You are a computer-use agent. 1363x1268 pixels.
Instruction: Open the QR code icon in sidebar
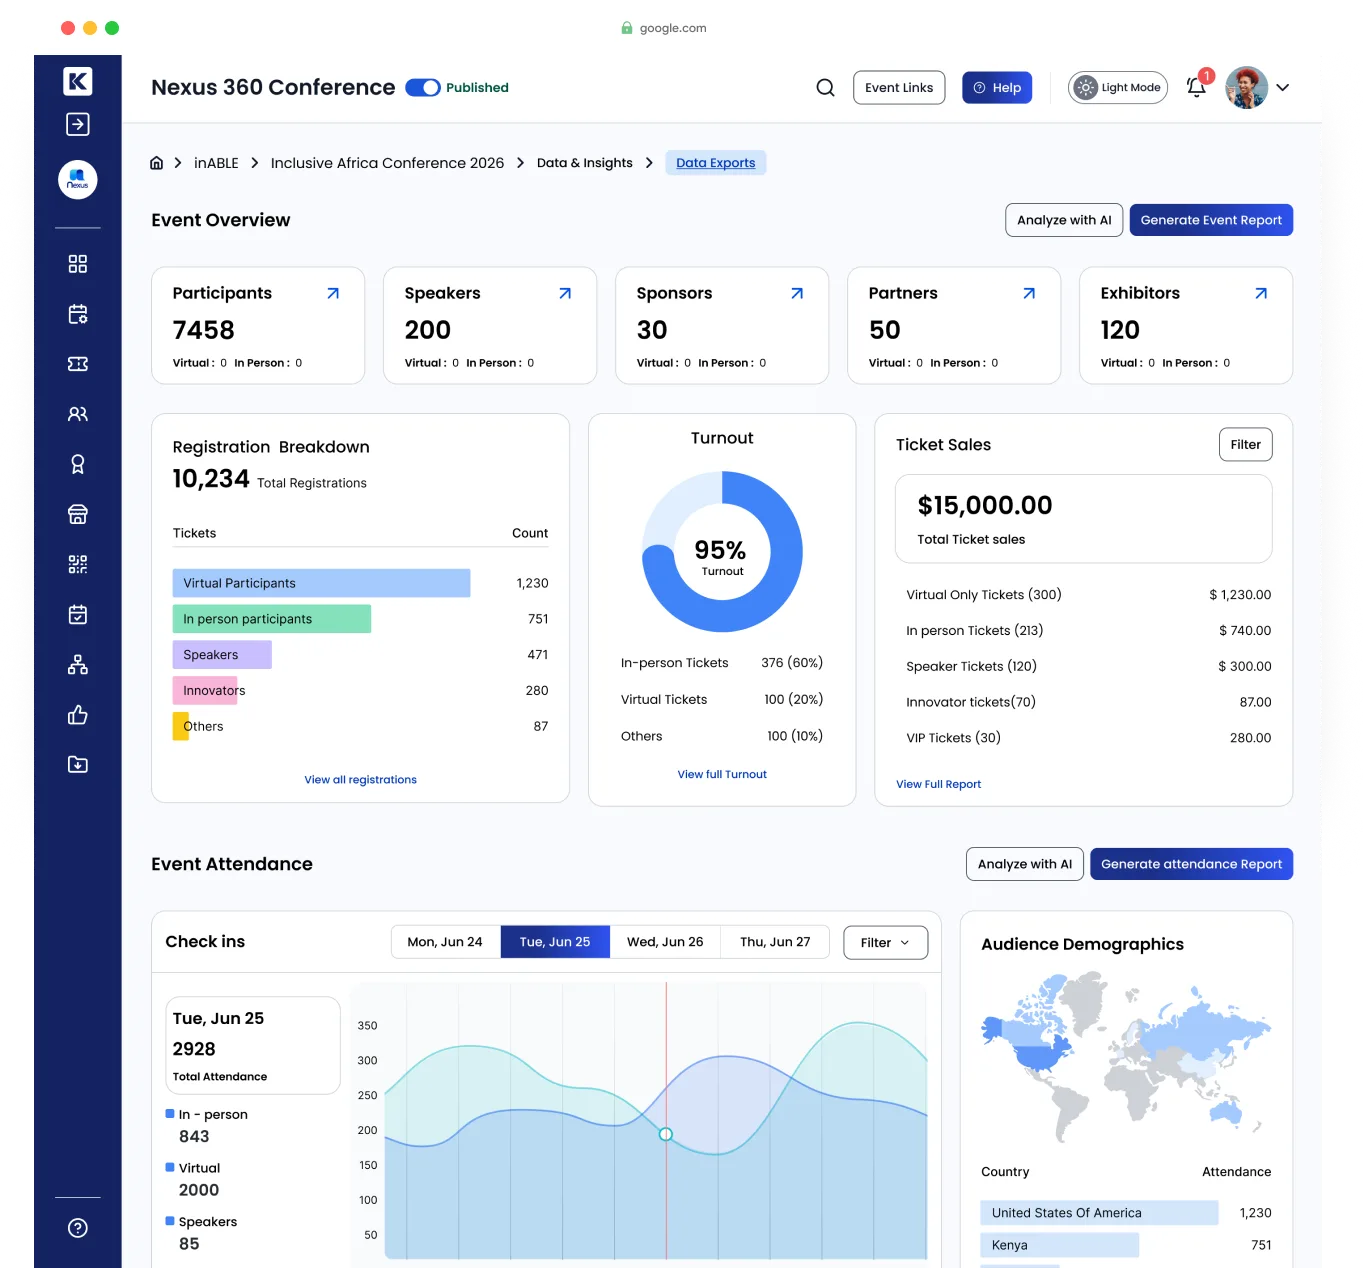(x=77, y=564)
